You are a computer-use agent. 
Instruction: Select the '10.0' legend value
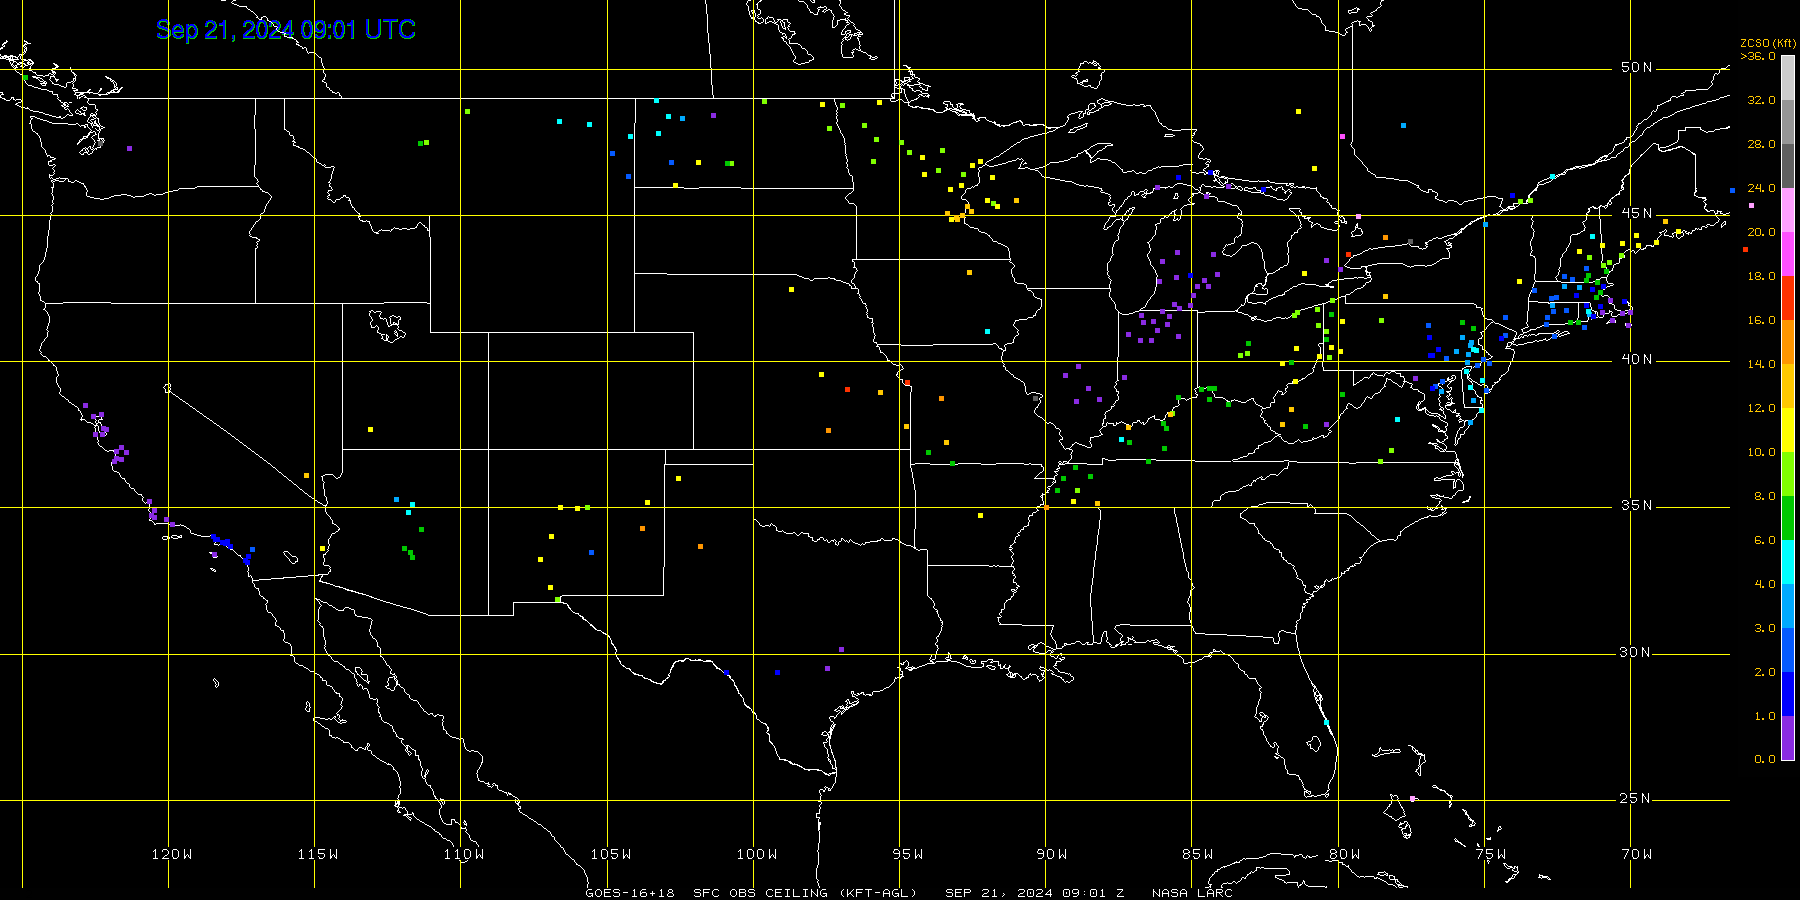pos(1762,452)
